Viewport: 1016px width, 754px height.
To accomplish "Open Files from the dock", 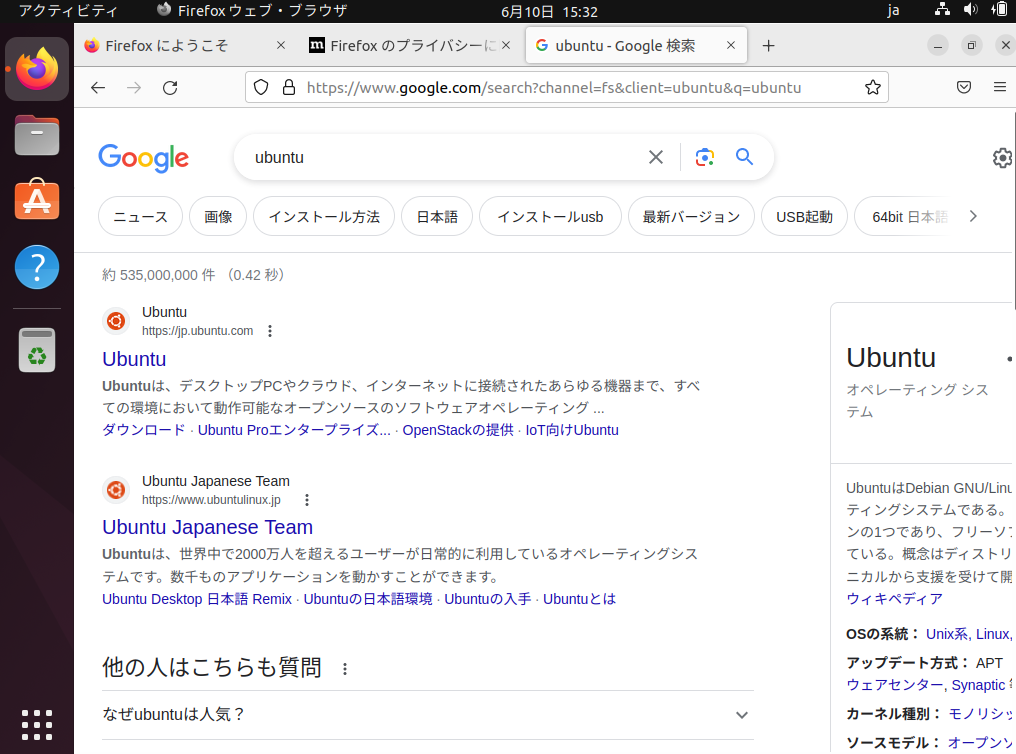I will [x=37, y=135].
